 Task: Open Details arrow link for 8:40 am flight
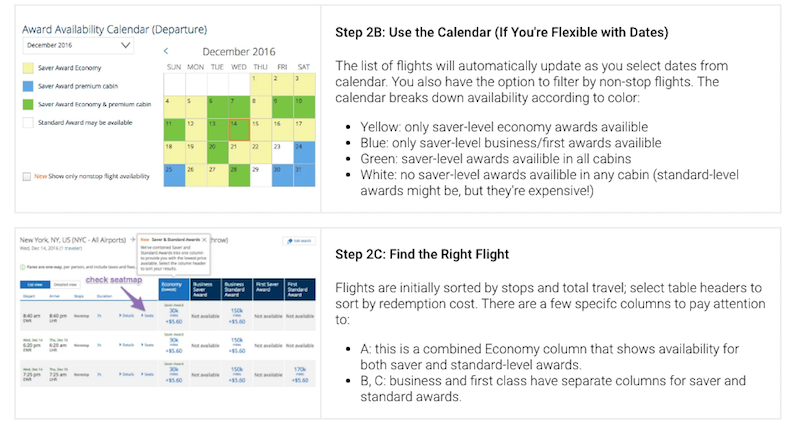(127, 316)
